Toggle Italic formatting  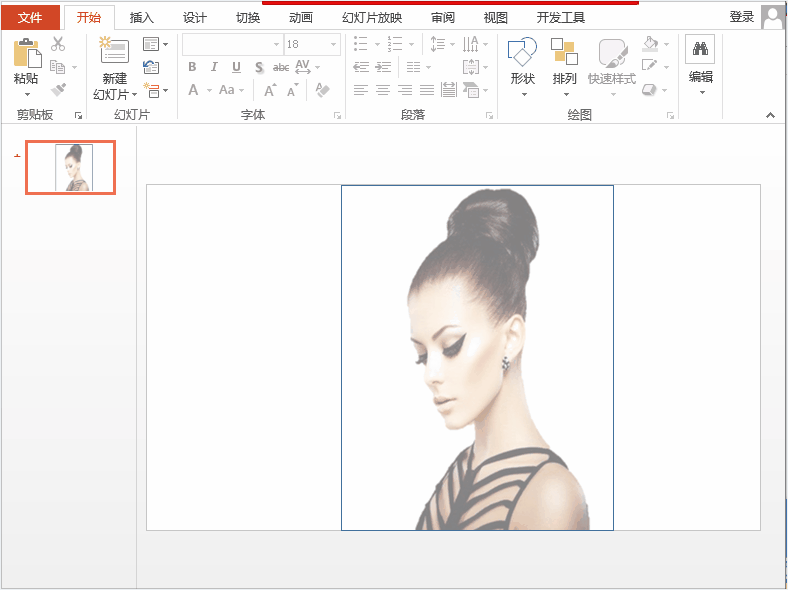click(214, 67)
